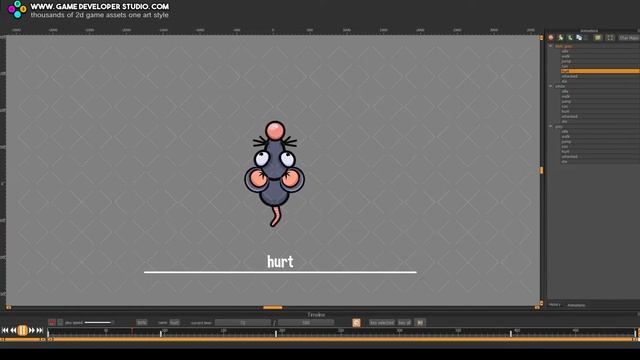
Task: Select jump under the grey entity
Action: point(600,141)
